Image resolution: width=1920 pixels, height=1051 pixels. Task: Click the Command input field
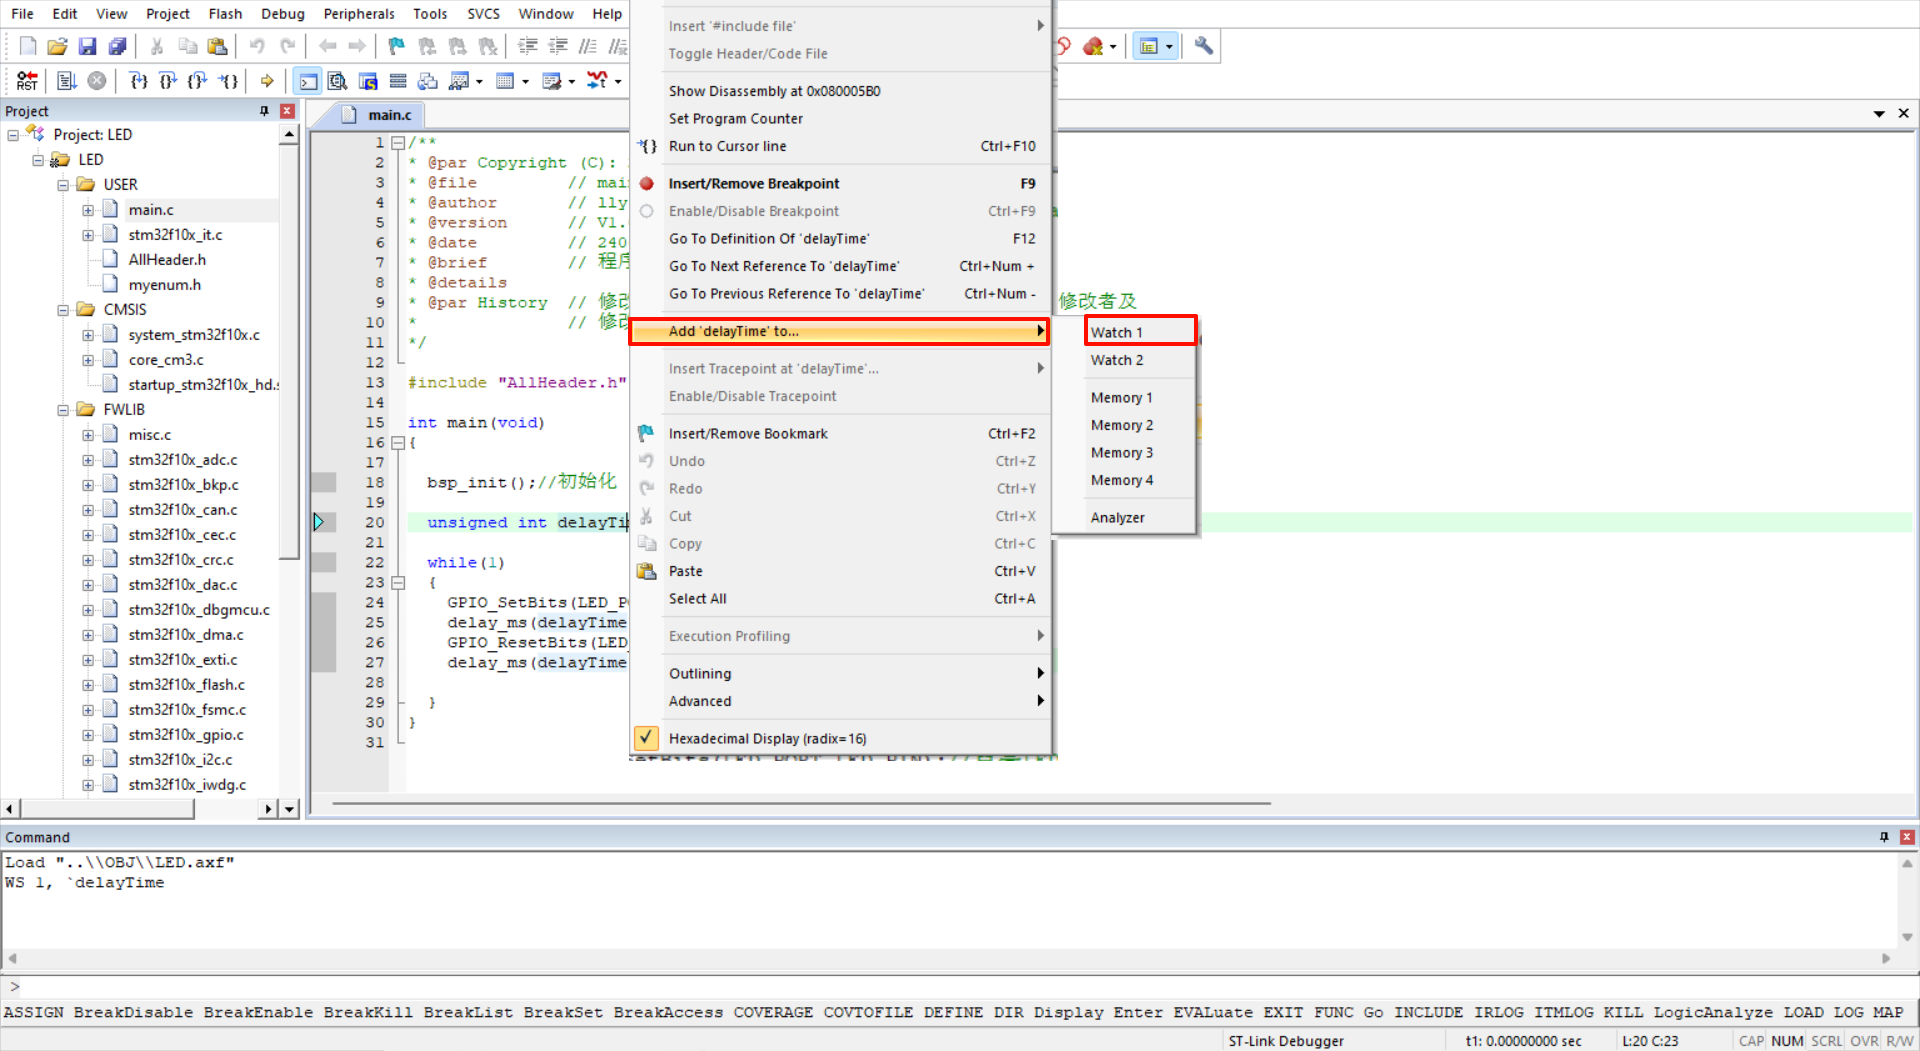[960, 987]
